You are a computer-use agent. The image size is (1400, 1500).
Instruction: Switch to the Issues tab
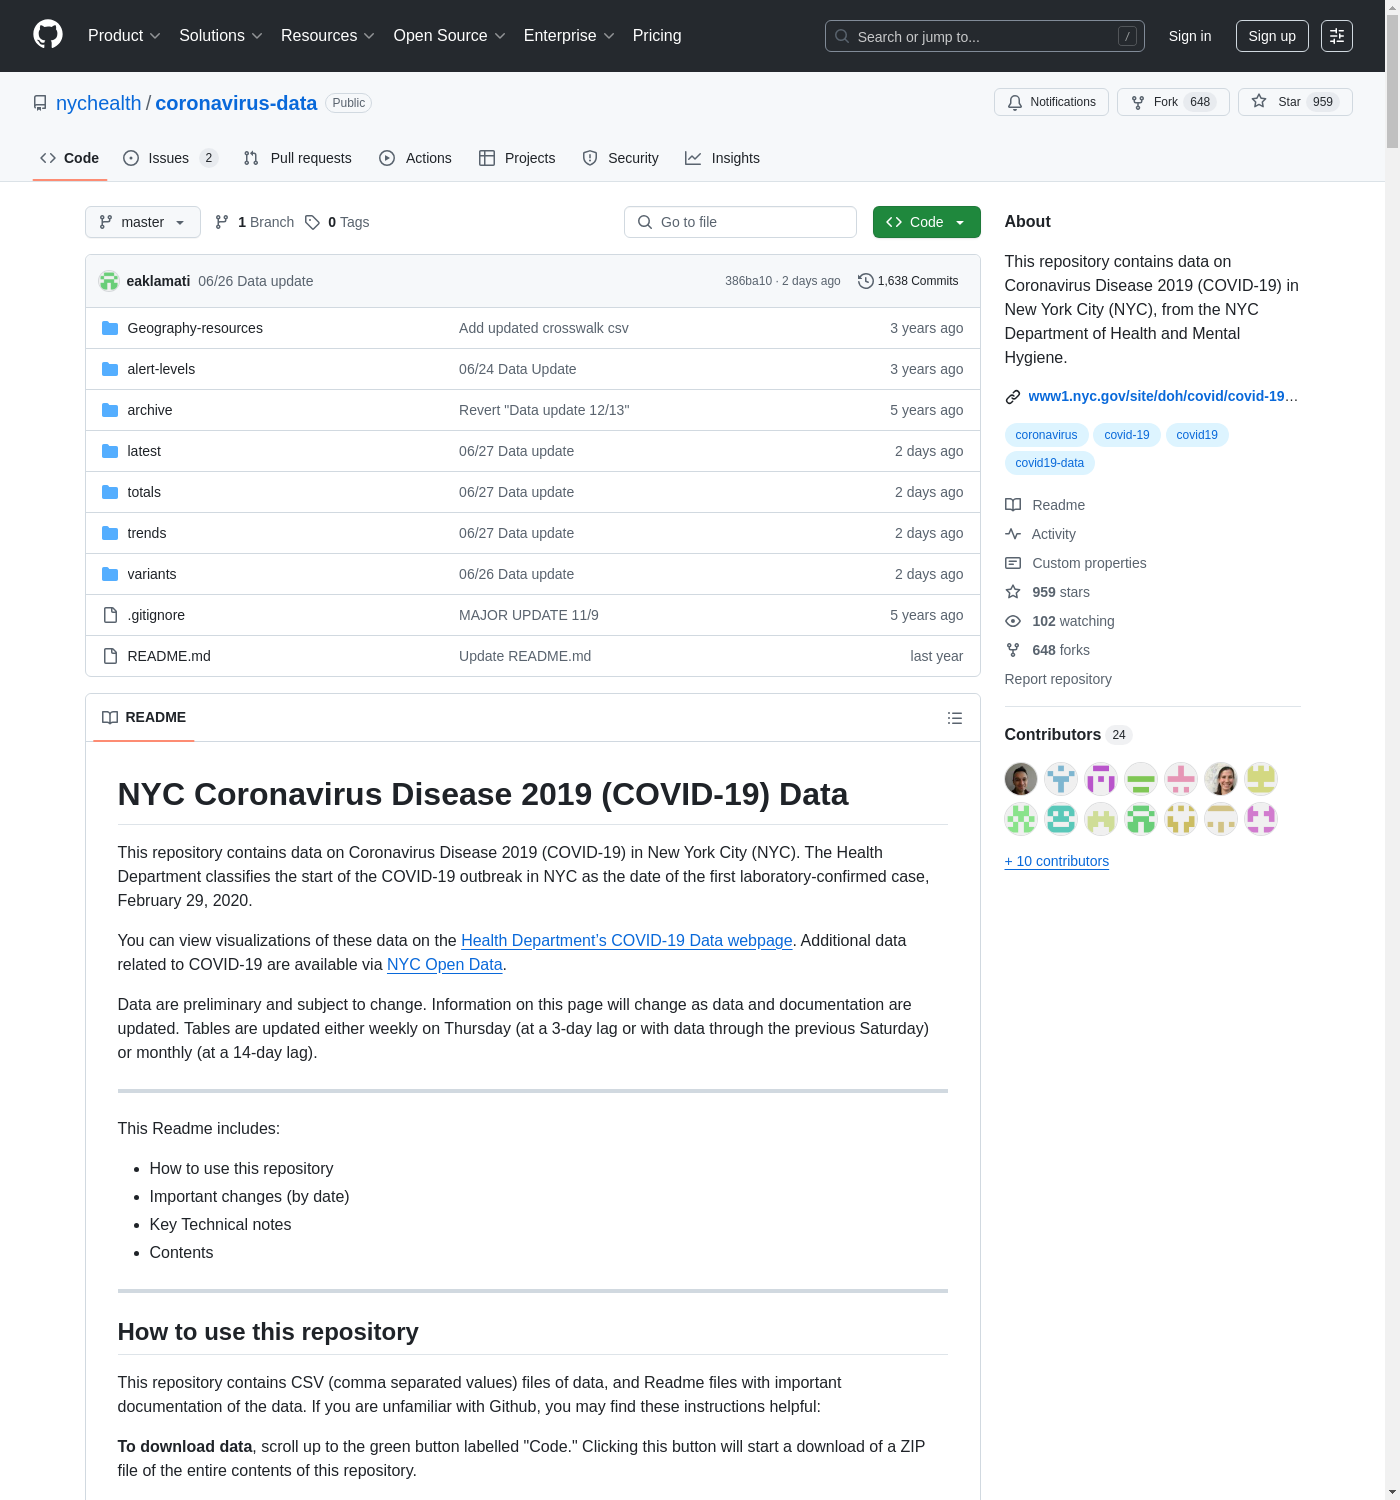pyautogui.click(x=169, y=158)
